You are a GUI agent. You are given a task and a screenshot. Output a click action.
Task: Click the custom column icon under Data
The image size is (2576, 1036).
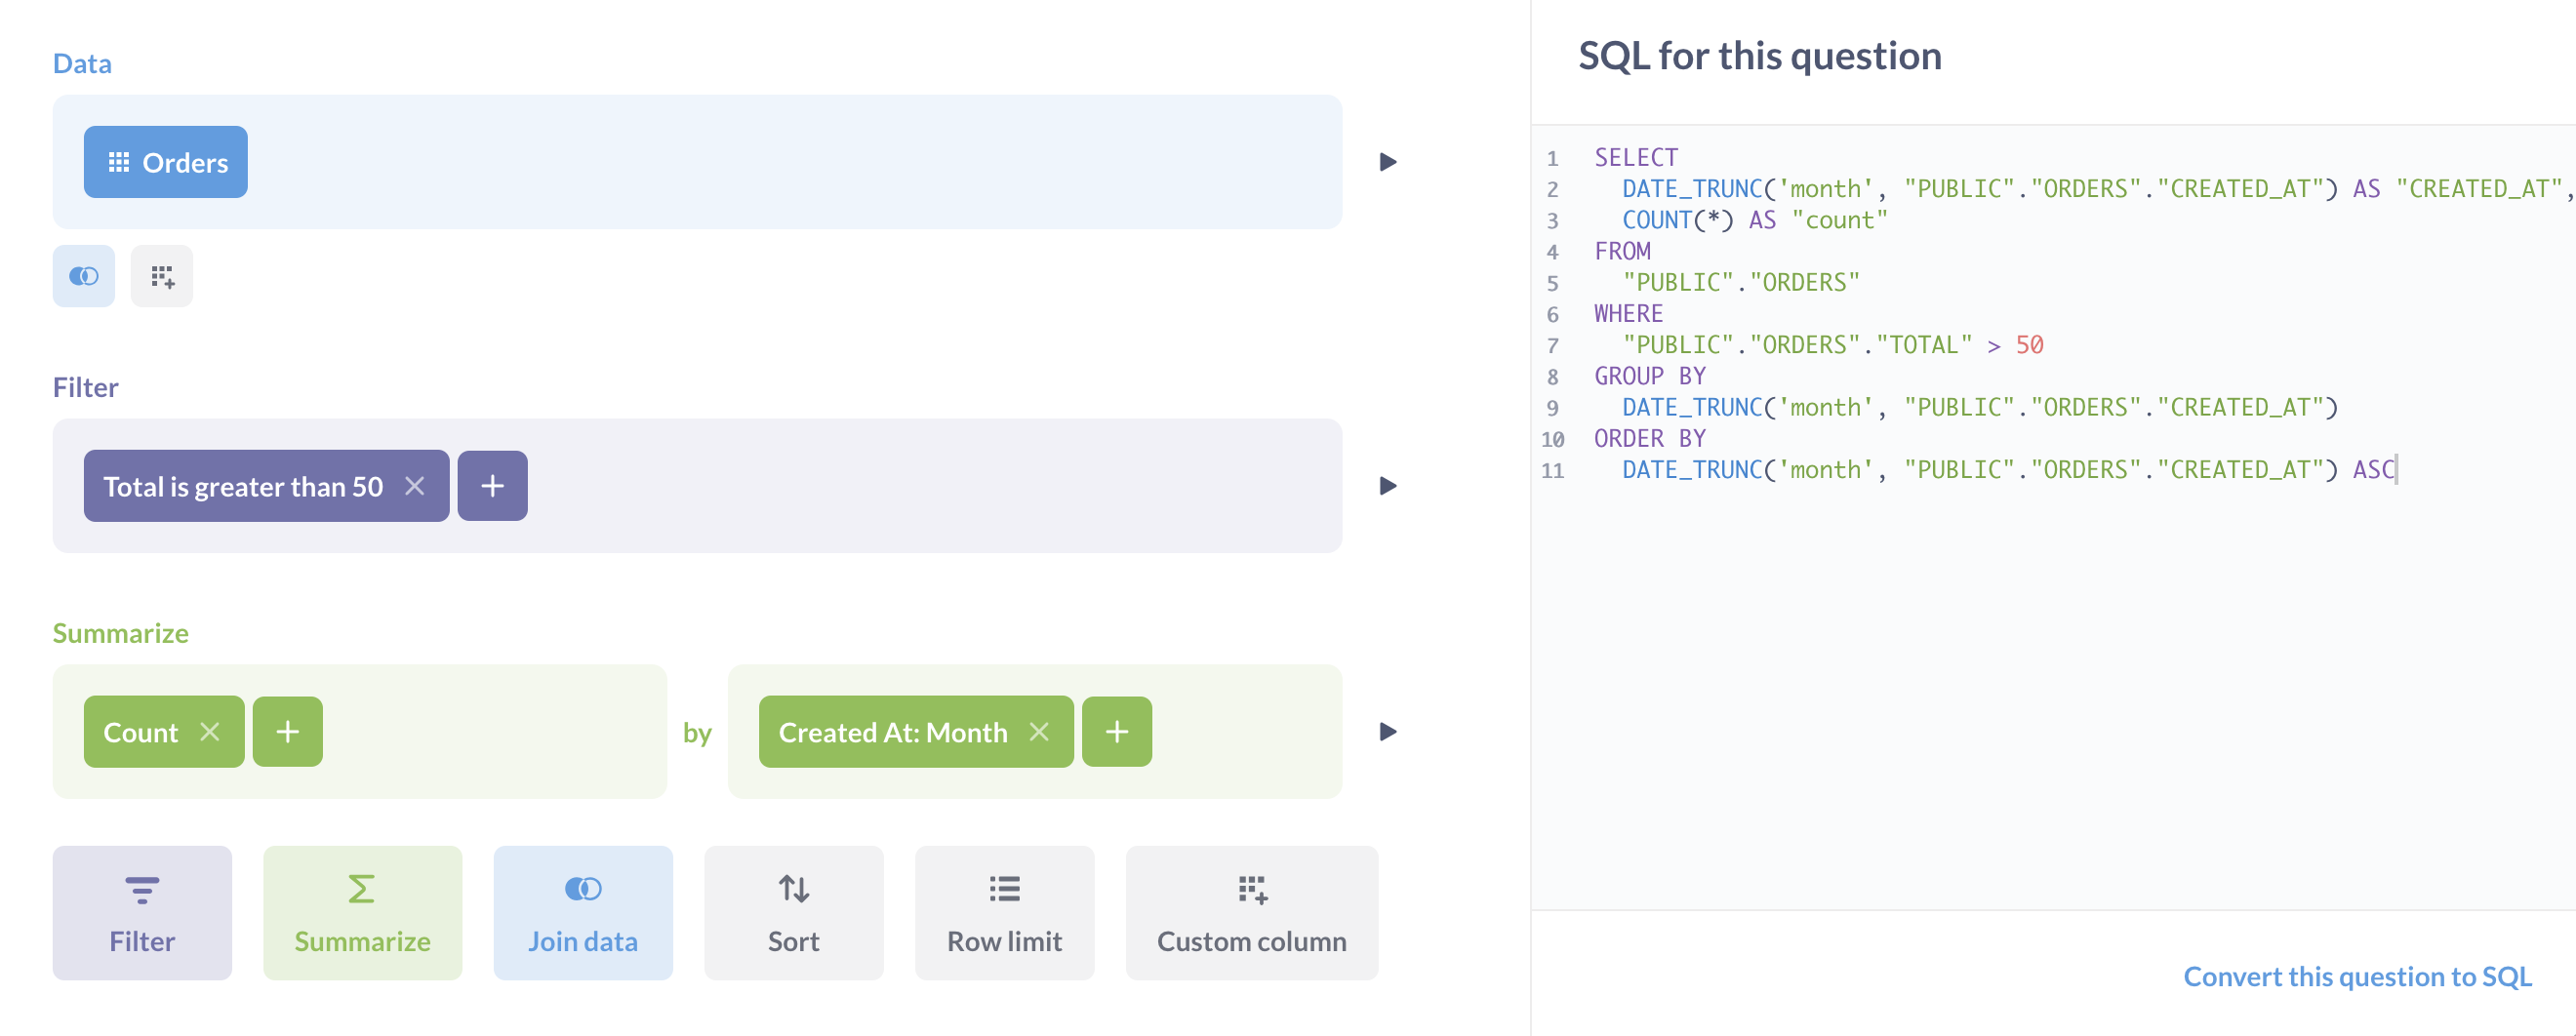(162, 276)
